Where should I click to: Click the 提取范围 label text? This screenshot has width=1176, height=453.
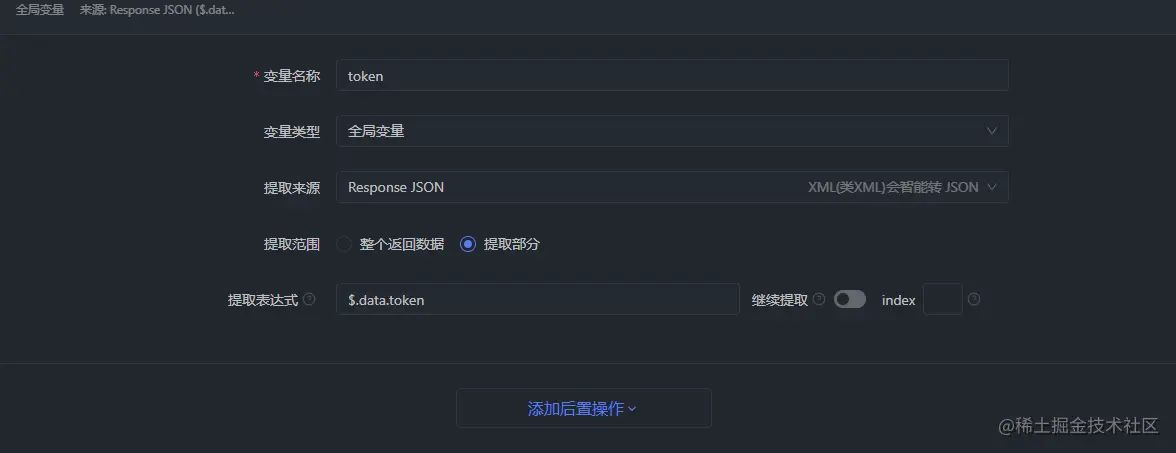point(291,244)
